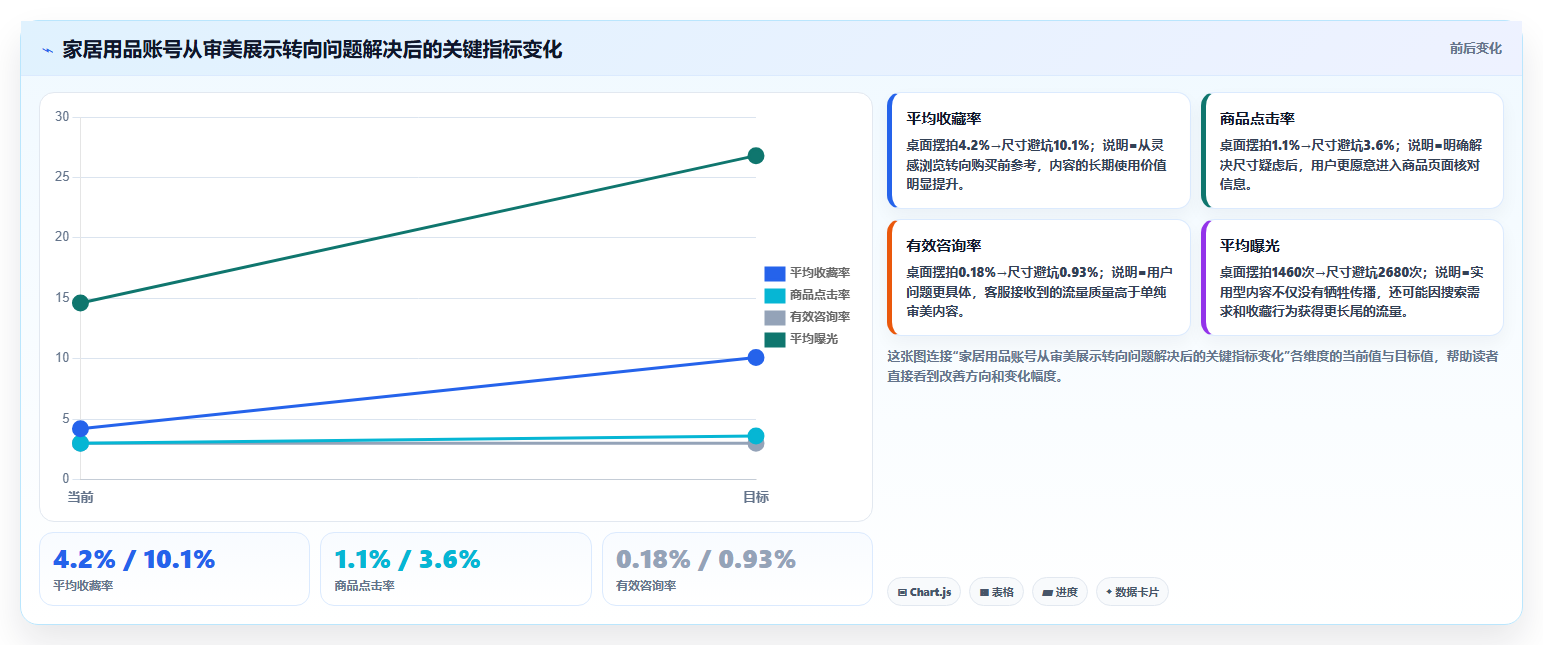Select the 平均曝光 data point at 当前
This screenshot has height=645, width=1543.
point(80,303)
